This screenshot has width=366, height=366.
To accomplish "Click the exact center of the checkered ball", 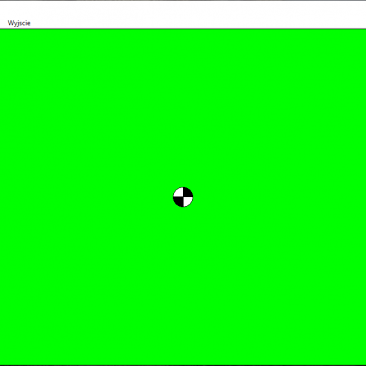I will (183, 197).
